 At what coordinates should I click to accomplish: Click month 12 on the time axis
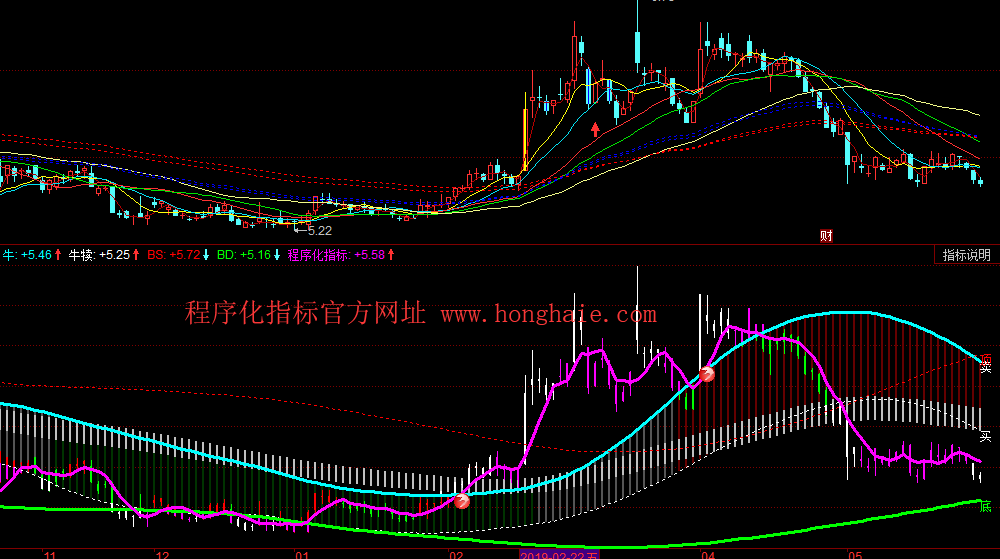pos(162,553)
